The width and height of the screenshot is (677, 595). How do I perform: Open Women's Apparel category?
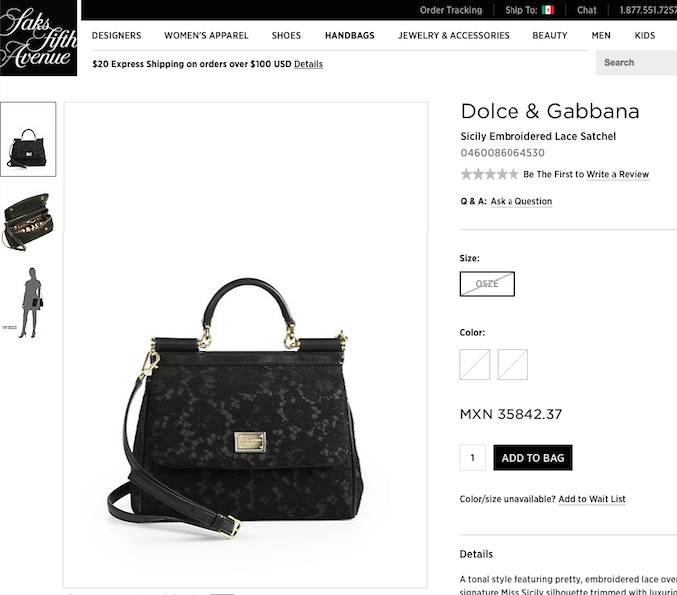click(206, 35)
